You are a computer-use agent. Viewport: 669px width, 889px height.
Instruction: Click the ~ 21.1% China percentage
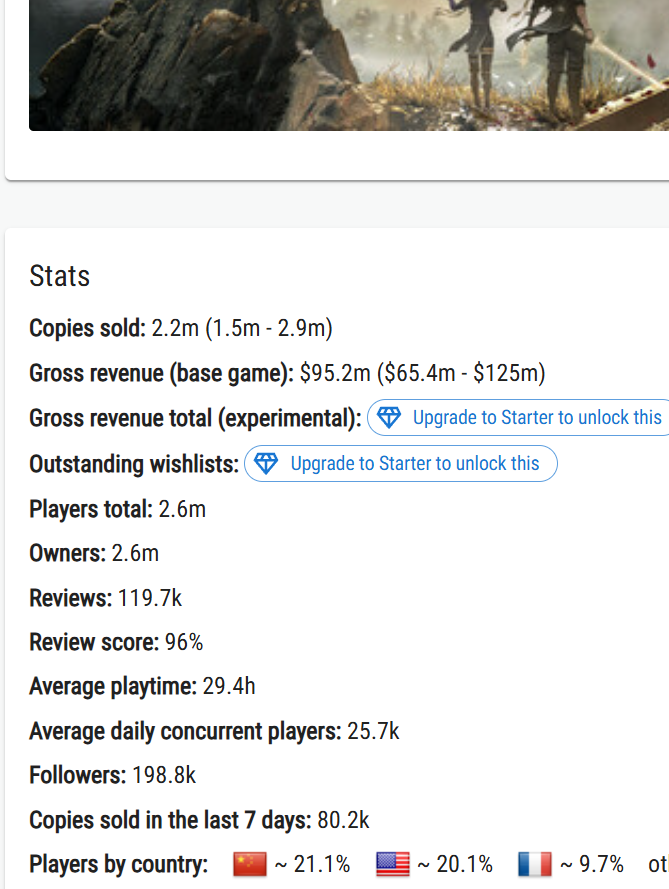point(312,865)
